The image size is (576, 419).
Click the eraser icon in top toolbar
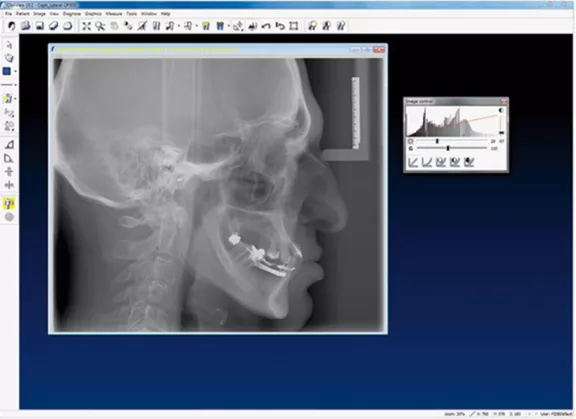click(54, 26)
